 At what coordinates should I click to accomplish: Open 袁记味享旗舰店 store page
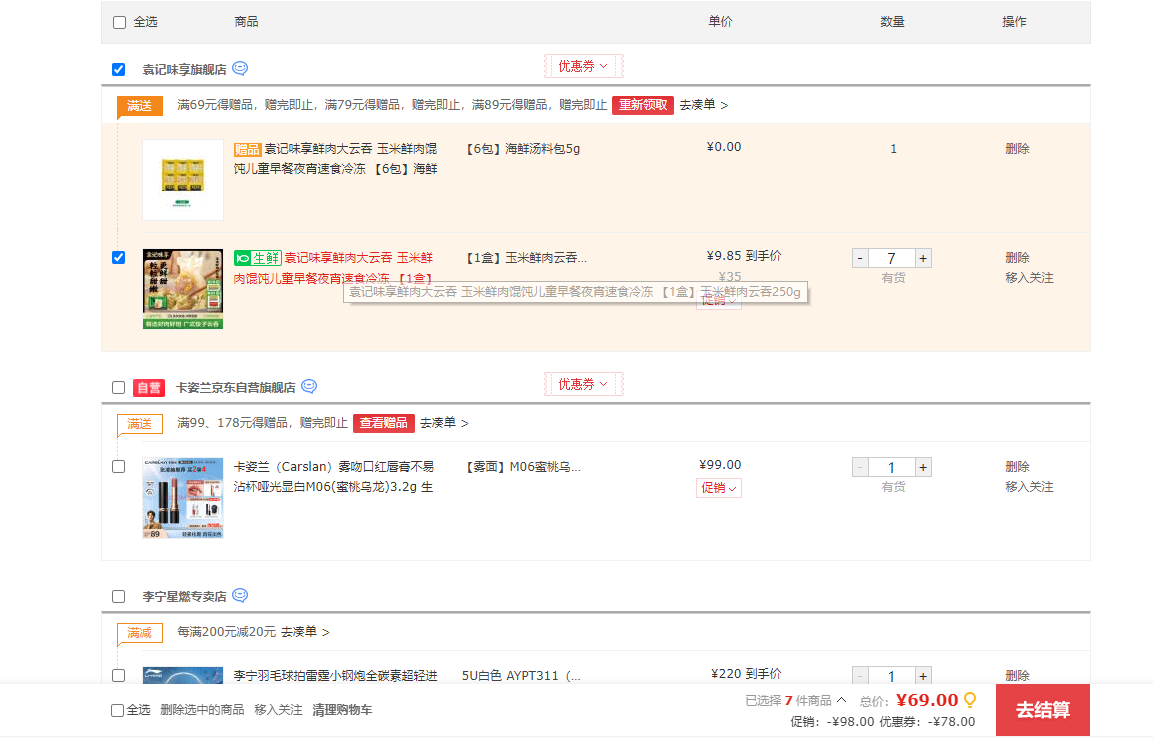184,69
